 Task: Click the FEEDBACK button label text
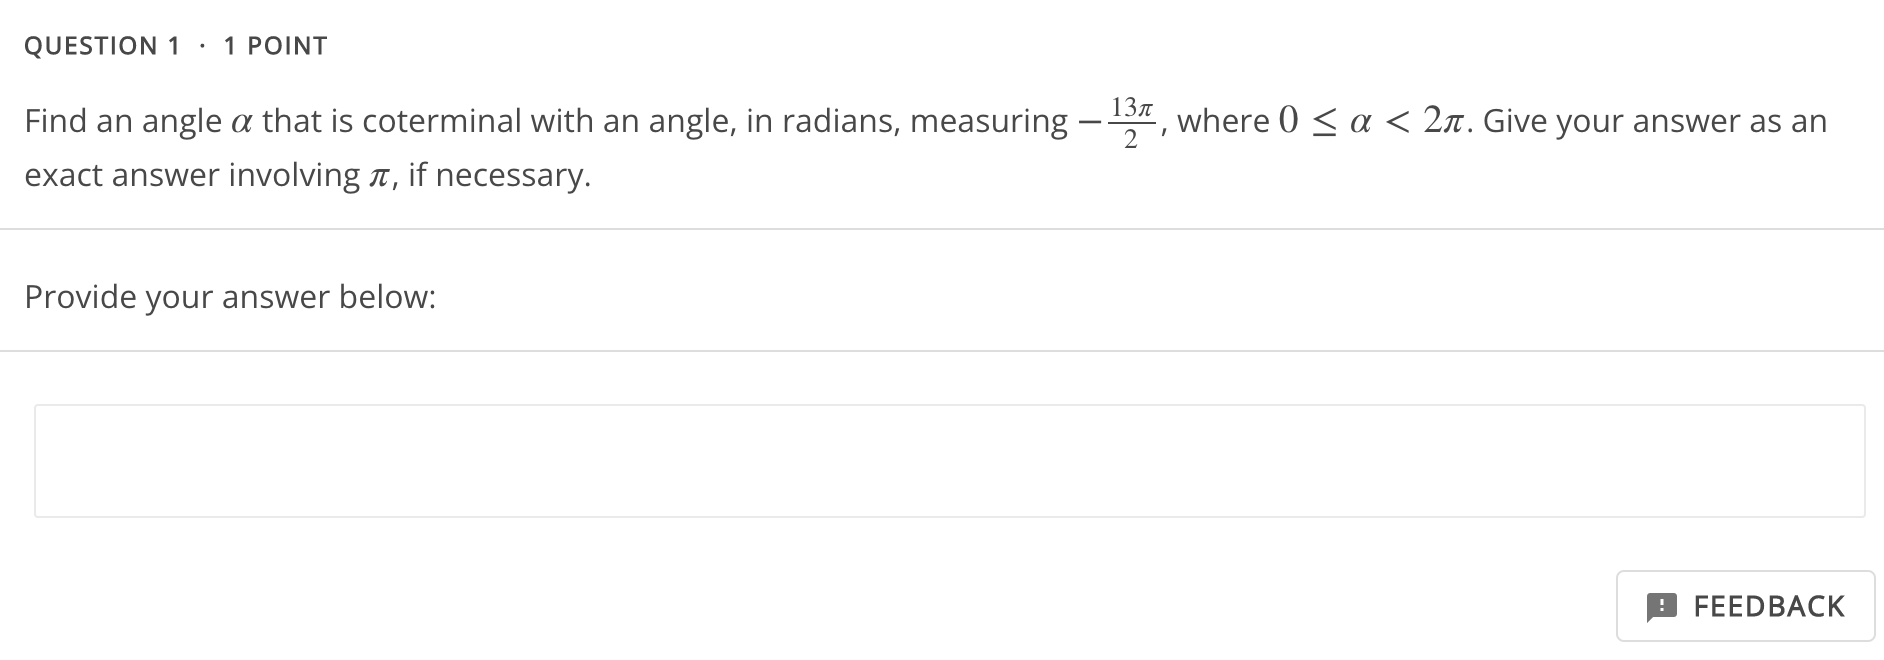[1768, 606]
